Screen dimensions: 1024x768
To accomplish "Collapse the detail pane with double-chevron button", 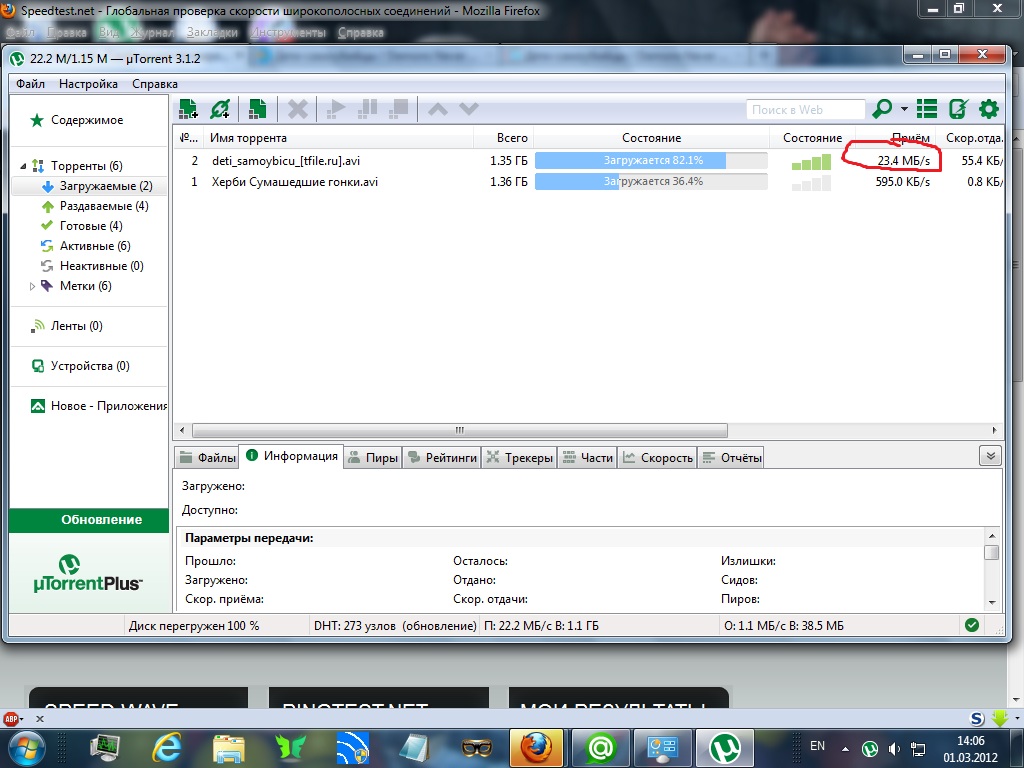I will coord(990,456).
